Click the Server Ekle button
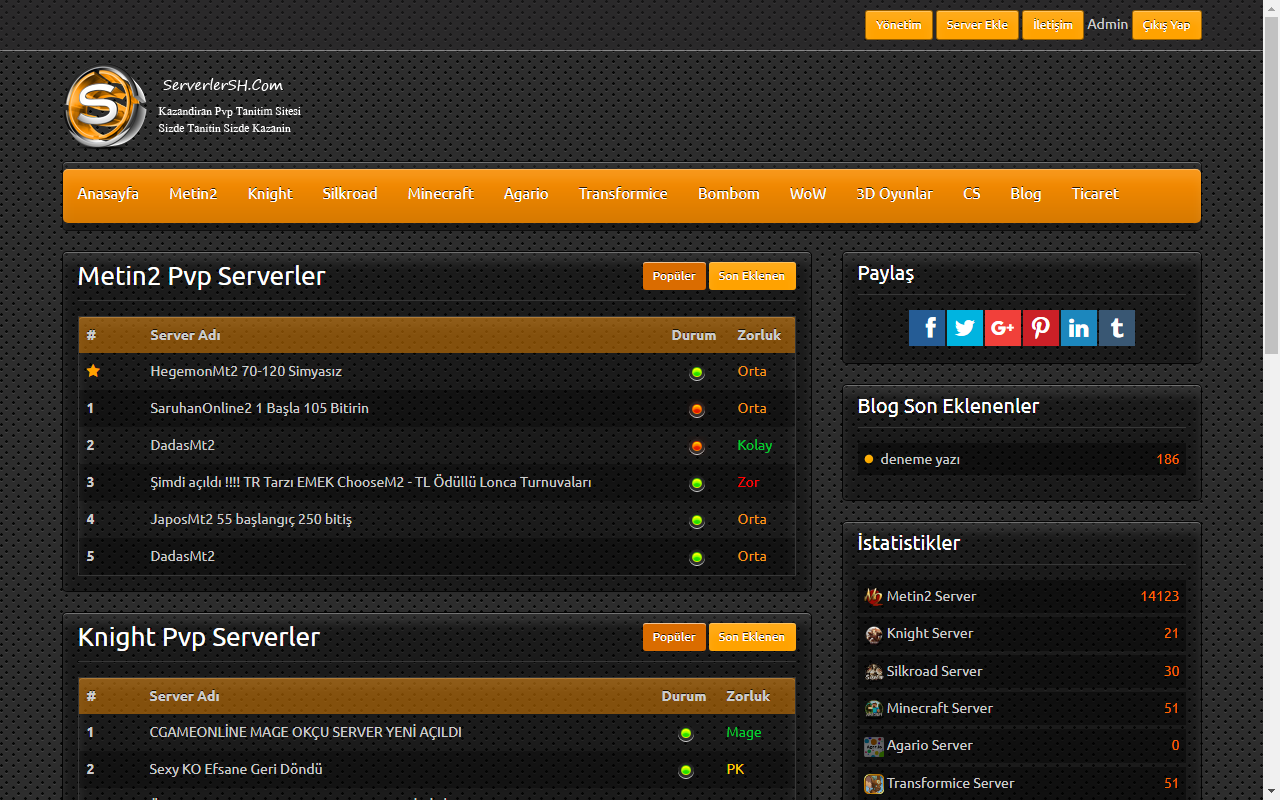Image resolution: width=1280 pixels, height=800 pixels. [x=977, y=25]
